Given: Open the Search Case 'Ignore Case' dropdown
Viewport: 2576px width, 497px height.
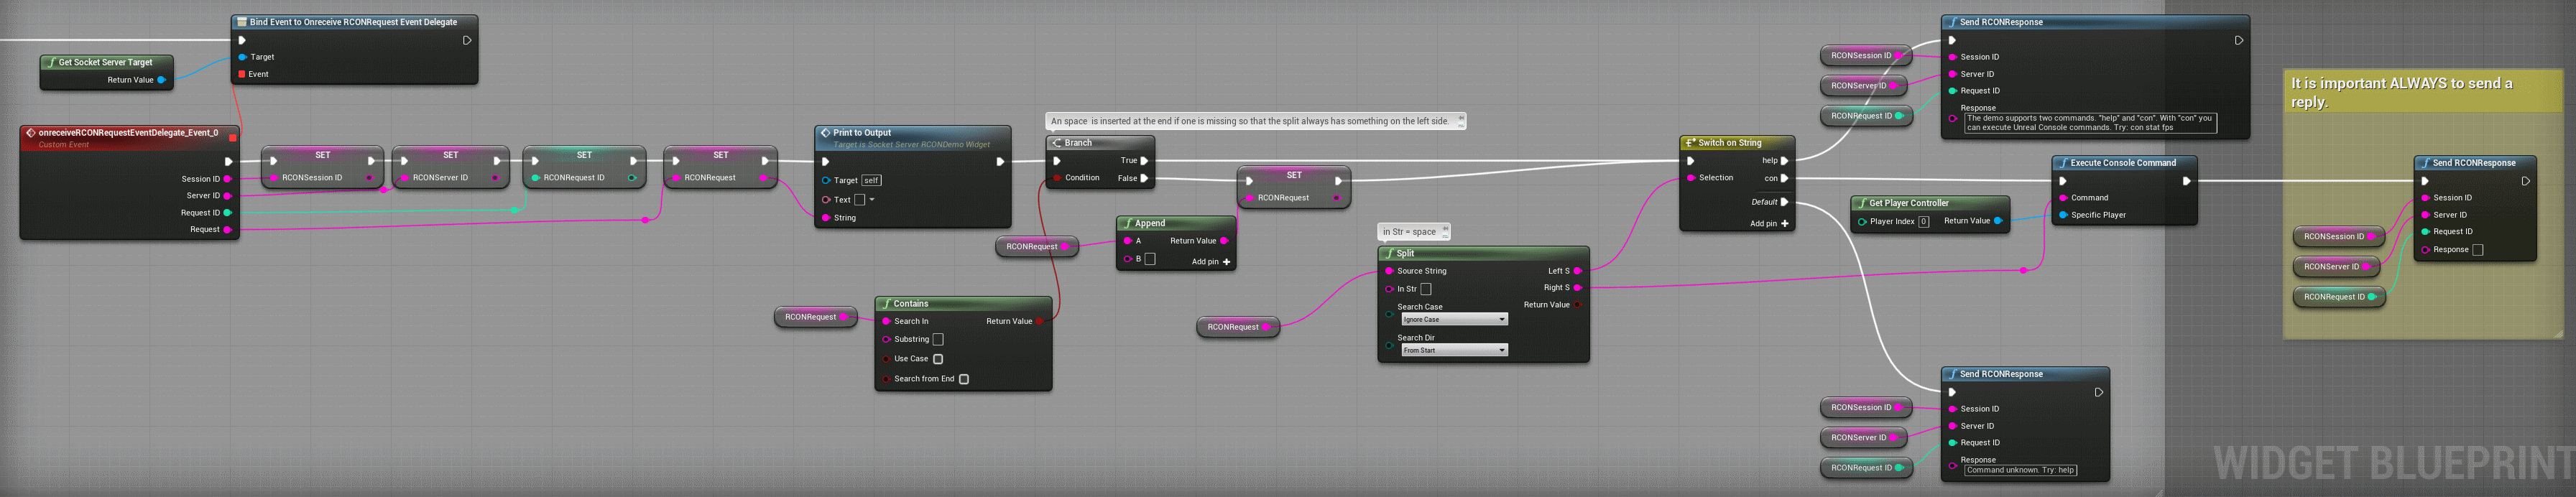Looking at the screenshot, I should 1453,320.
